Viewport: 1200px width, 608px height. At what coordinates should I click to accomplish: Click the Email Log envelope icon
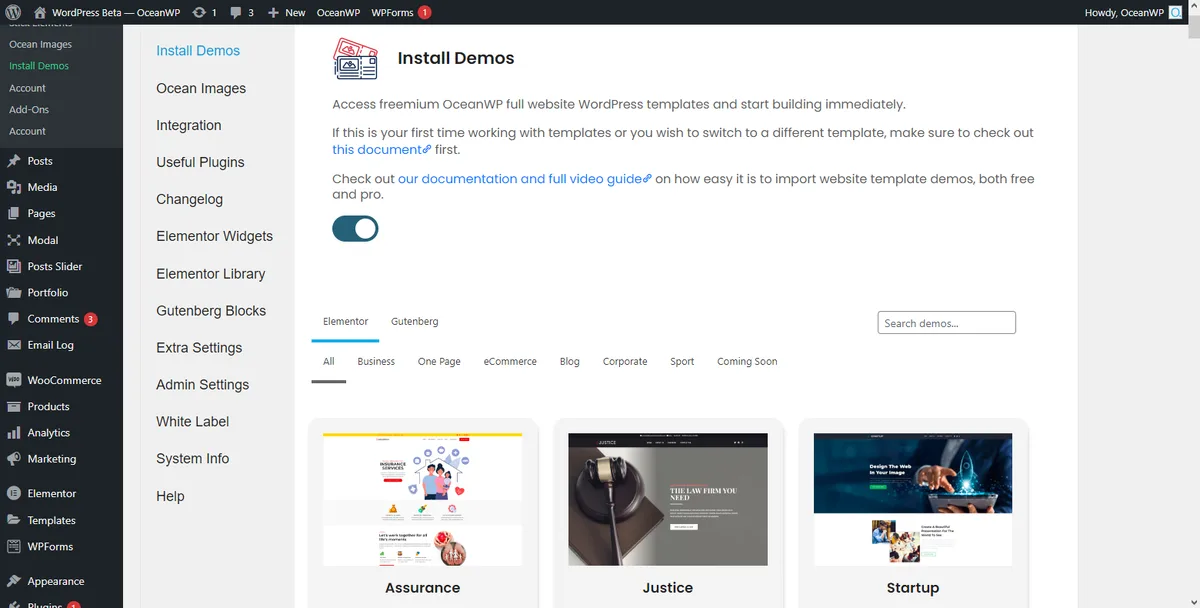coord(14,345)
